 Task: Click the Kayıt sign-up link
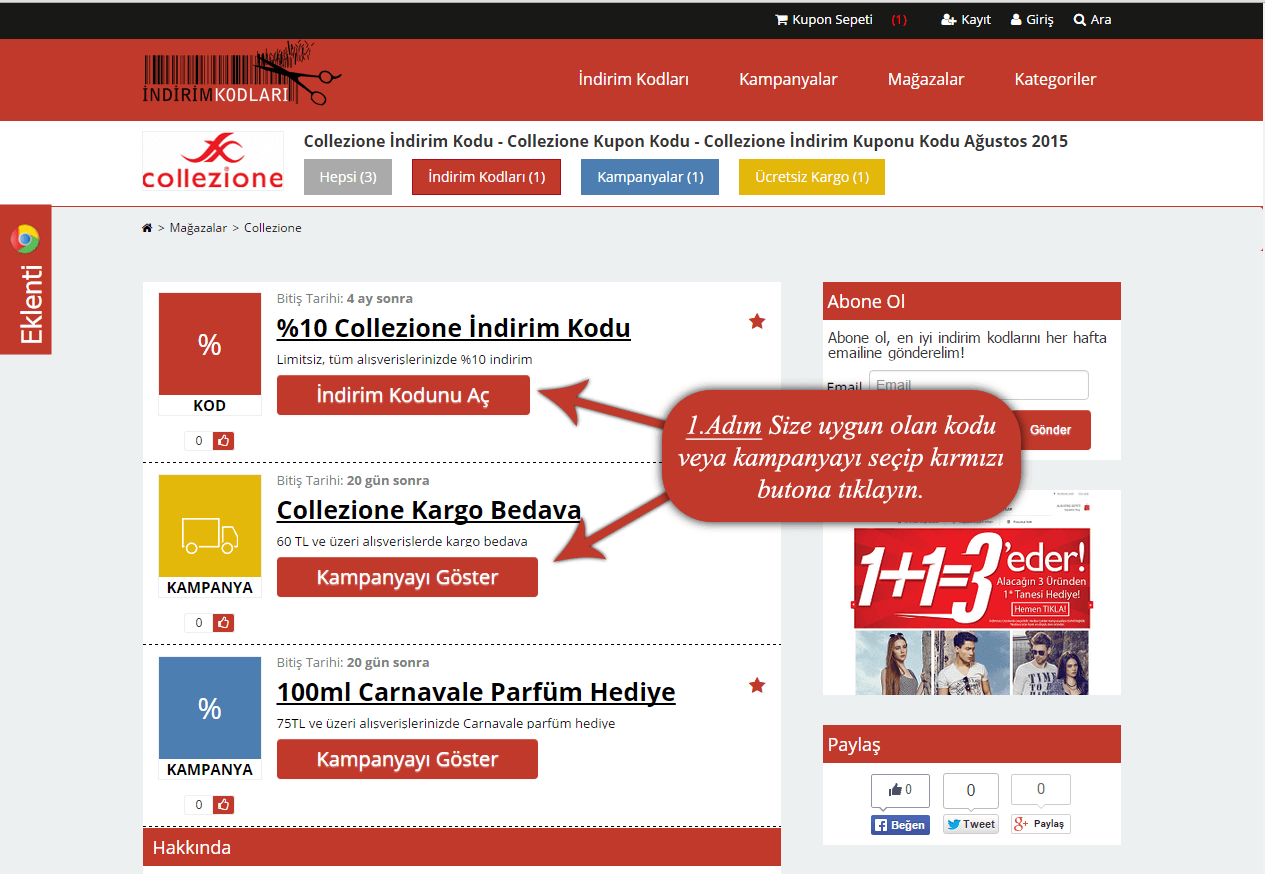pos(966,20)
